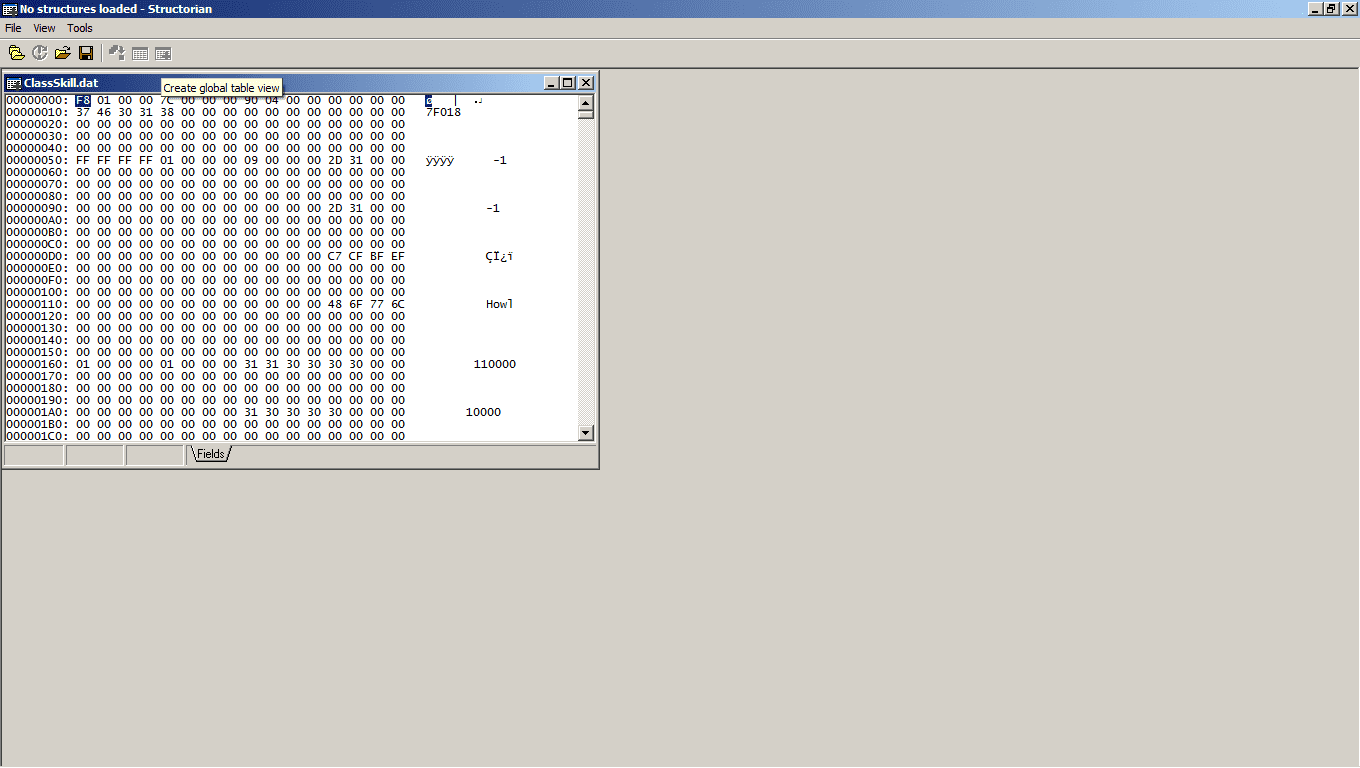Open a data file via yellow open-folder icon
Screen dimensions: 1360x768
click(63, 53)
